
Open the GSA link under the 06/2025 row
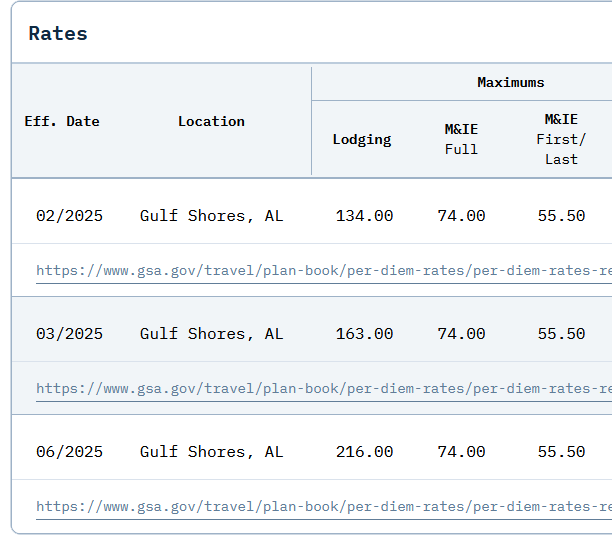tap(324, 507)
